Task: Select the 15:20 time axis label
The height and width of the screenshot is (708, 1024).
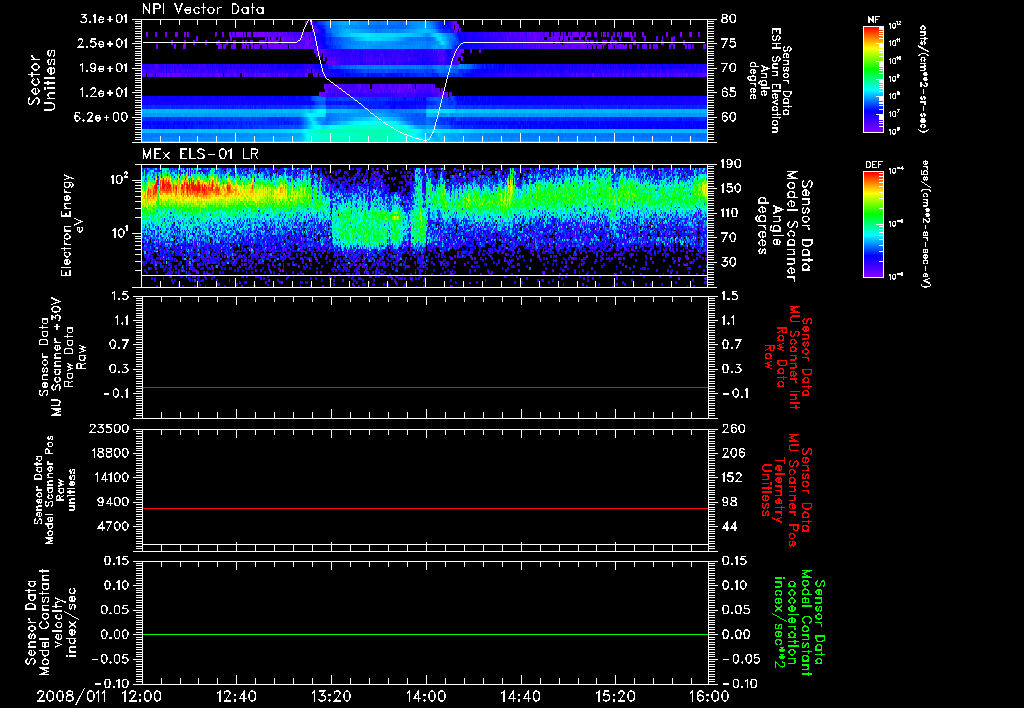Action: point(615,695)
